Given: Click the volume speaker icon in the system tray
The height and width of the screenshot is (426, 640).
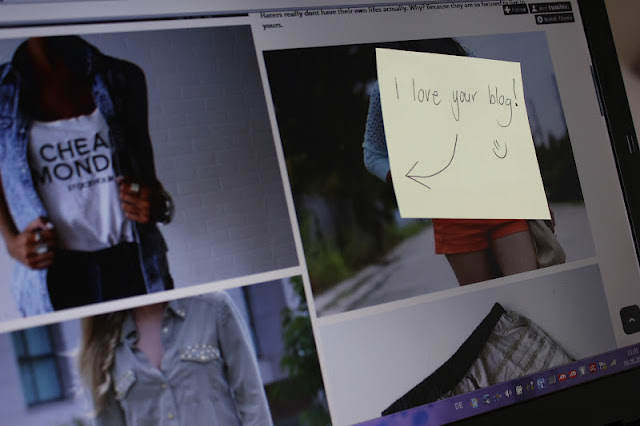Looking at the screenshot, I should [x=508, y=393].
